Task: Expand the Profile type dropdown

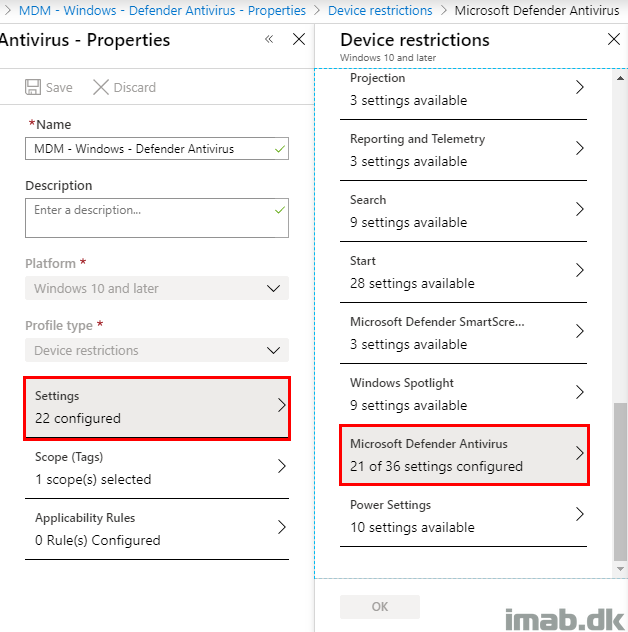Action: [x=157, y=350]
